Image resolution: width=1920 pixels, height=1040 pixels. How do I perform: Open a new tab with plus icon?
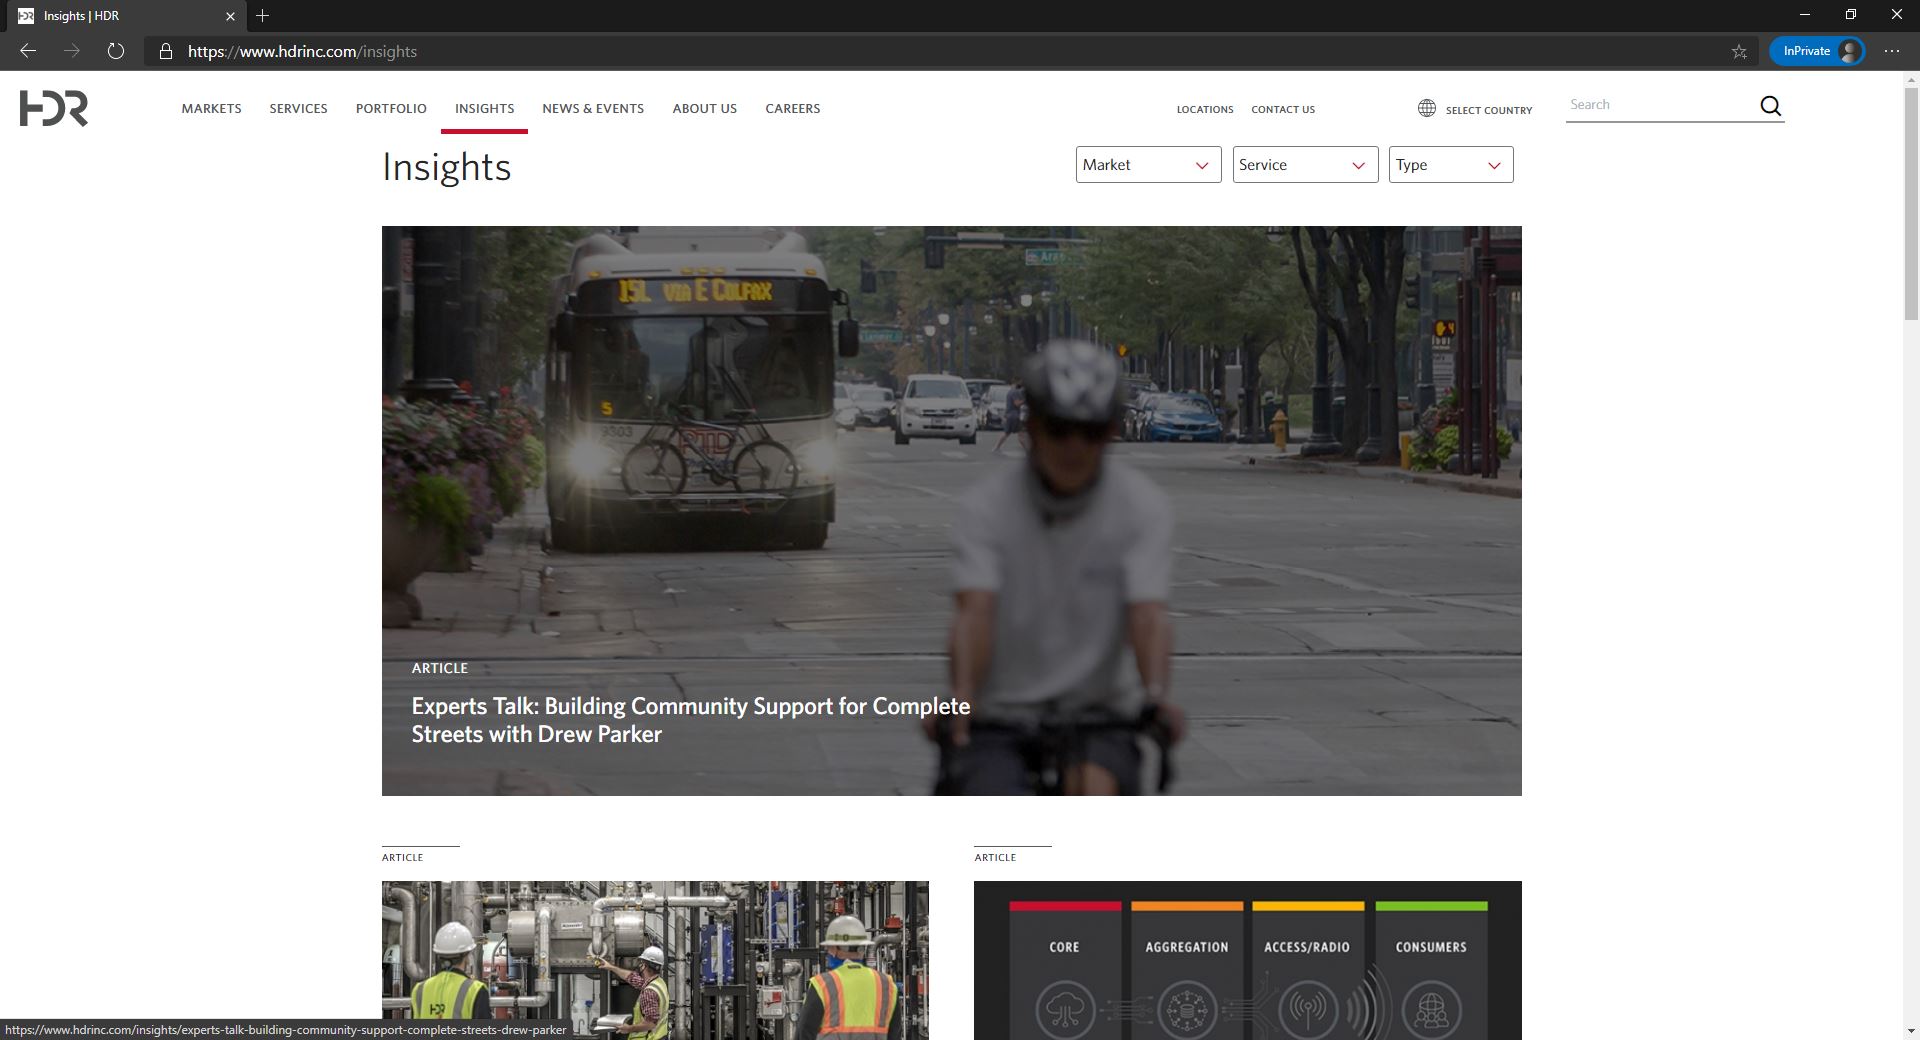coord(262,16)
